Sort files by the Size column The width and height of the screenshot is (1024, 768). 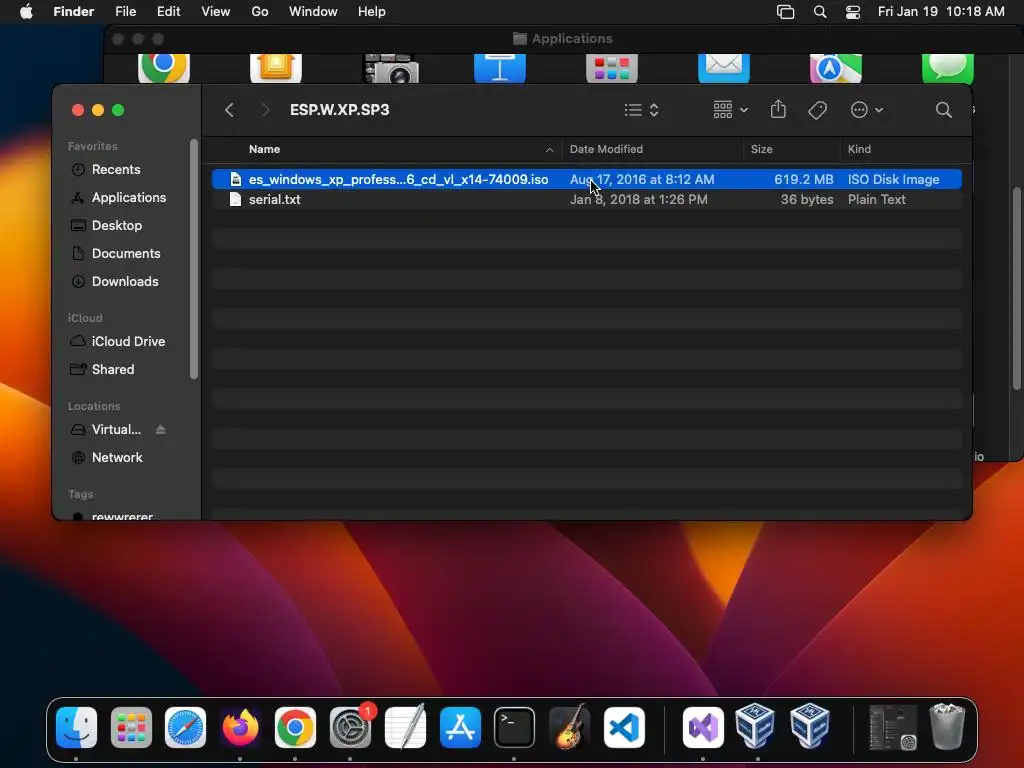point(761,149)
